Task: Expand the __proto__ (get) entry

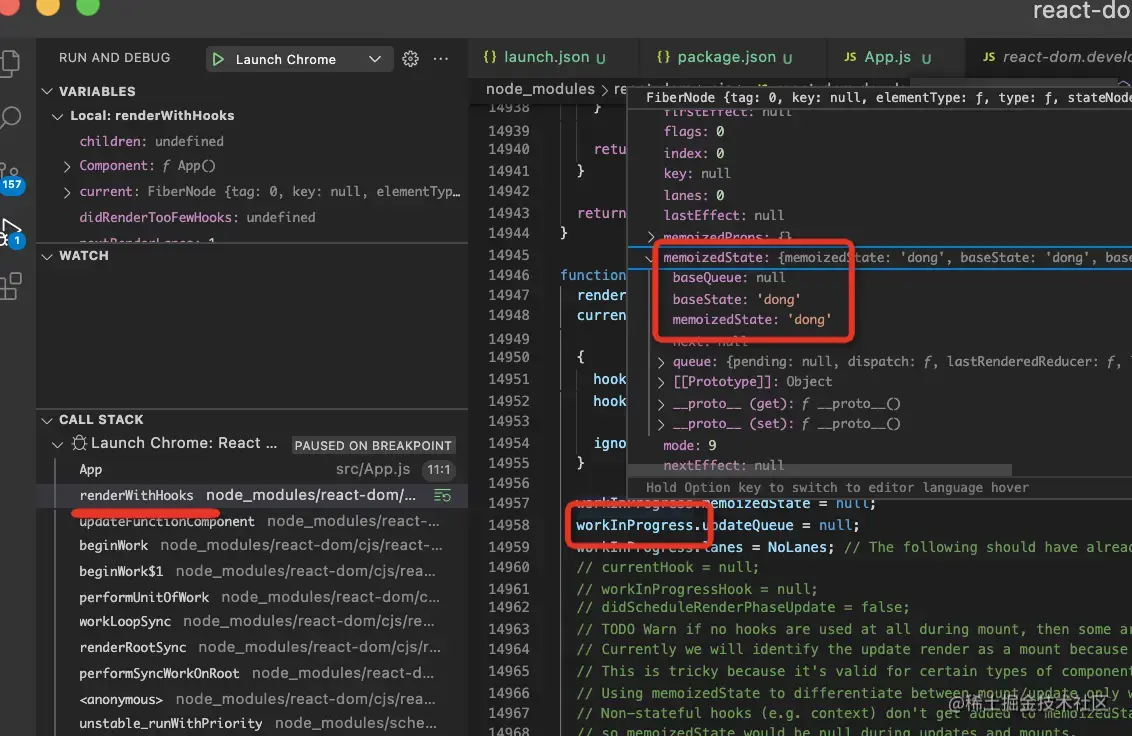Action: click(x=661, y=404)
